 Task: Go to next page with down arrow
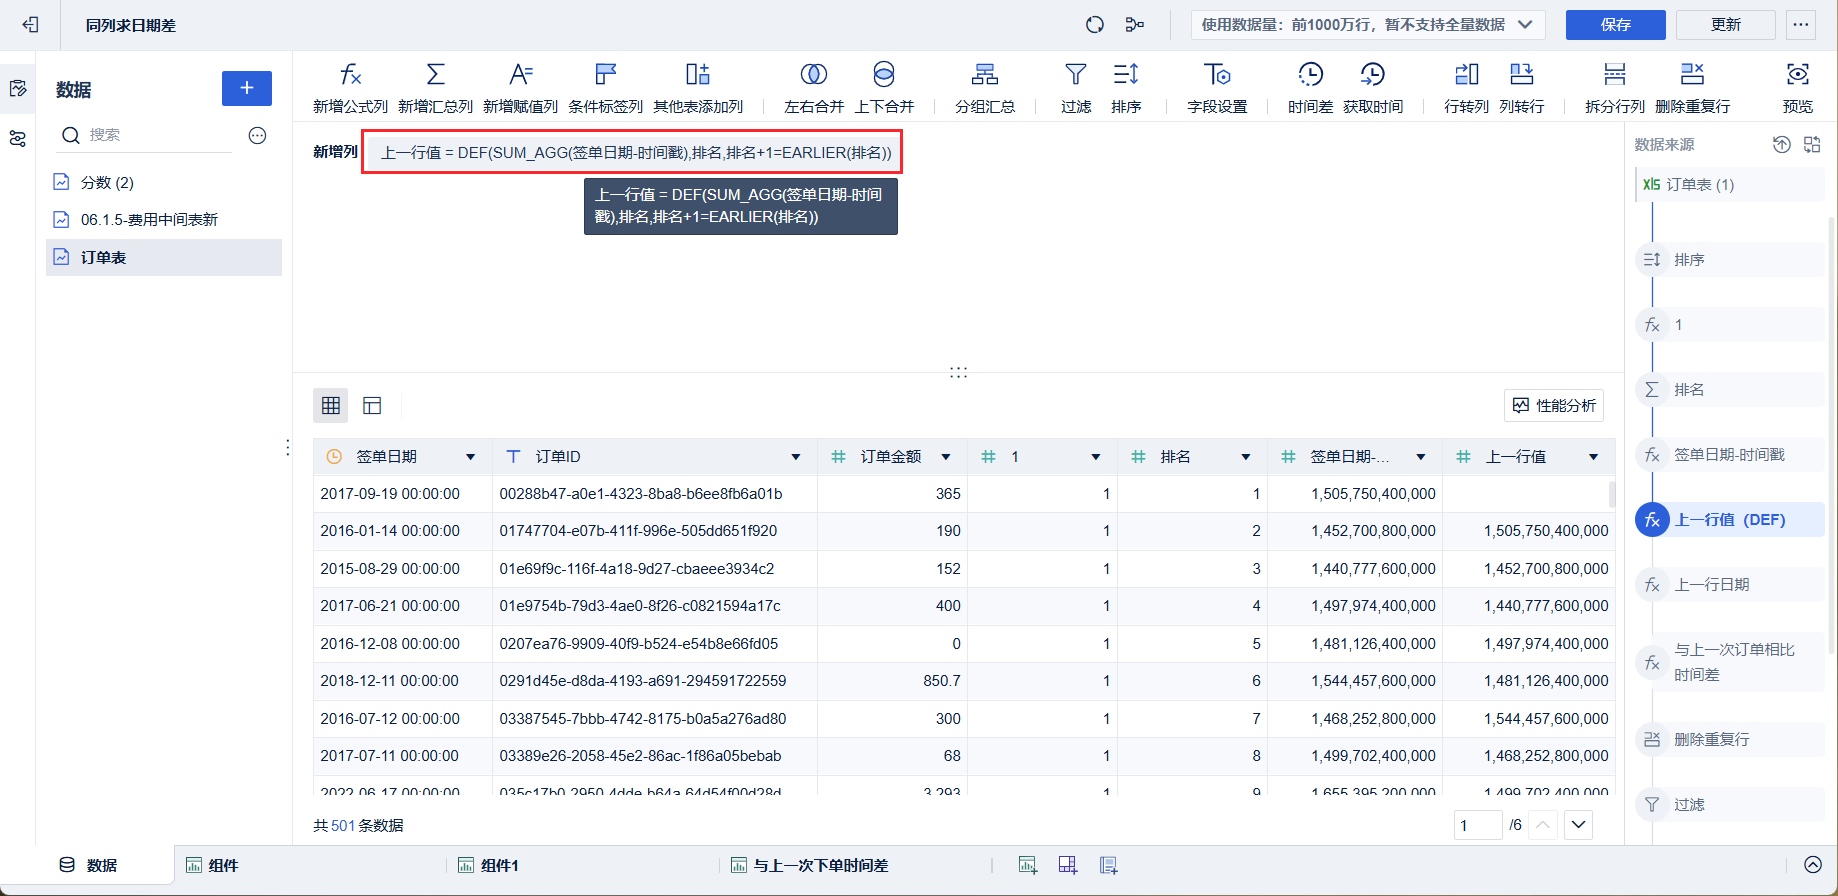click(1579, 825)
